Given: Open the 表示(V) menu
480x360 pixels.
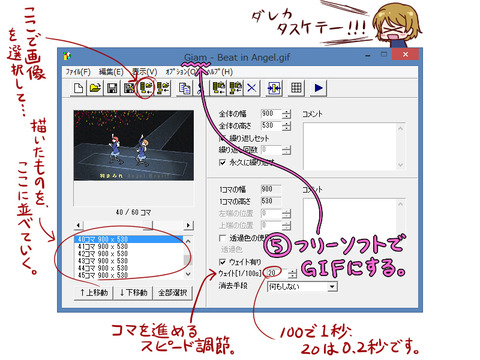Looking at the screenshot, I should coord(144,72).
